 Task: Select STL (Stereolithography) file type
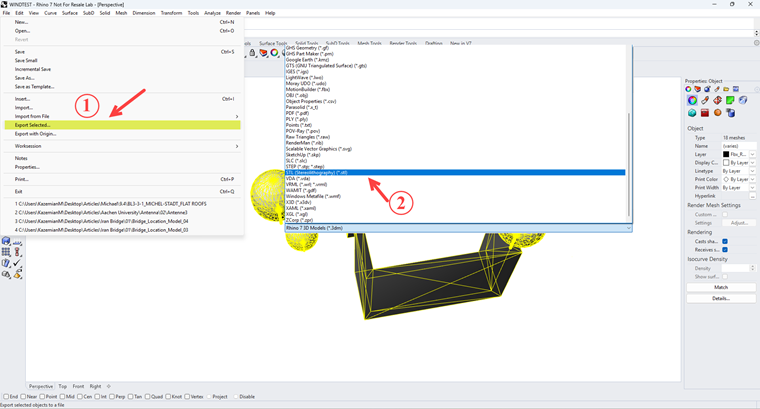point(455,173)
